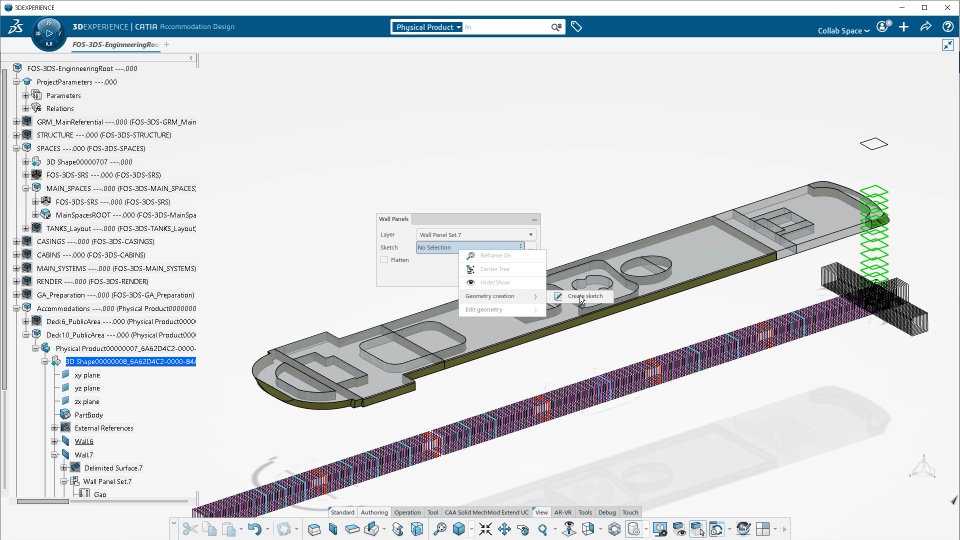Click the Sketch No Selection field
This screenshot has height=540, width=960.
point(470,247)
